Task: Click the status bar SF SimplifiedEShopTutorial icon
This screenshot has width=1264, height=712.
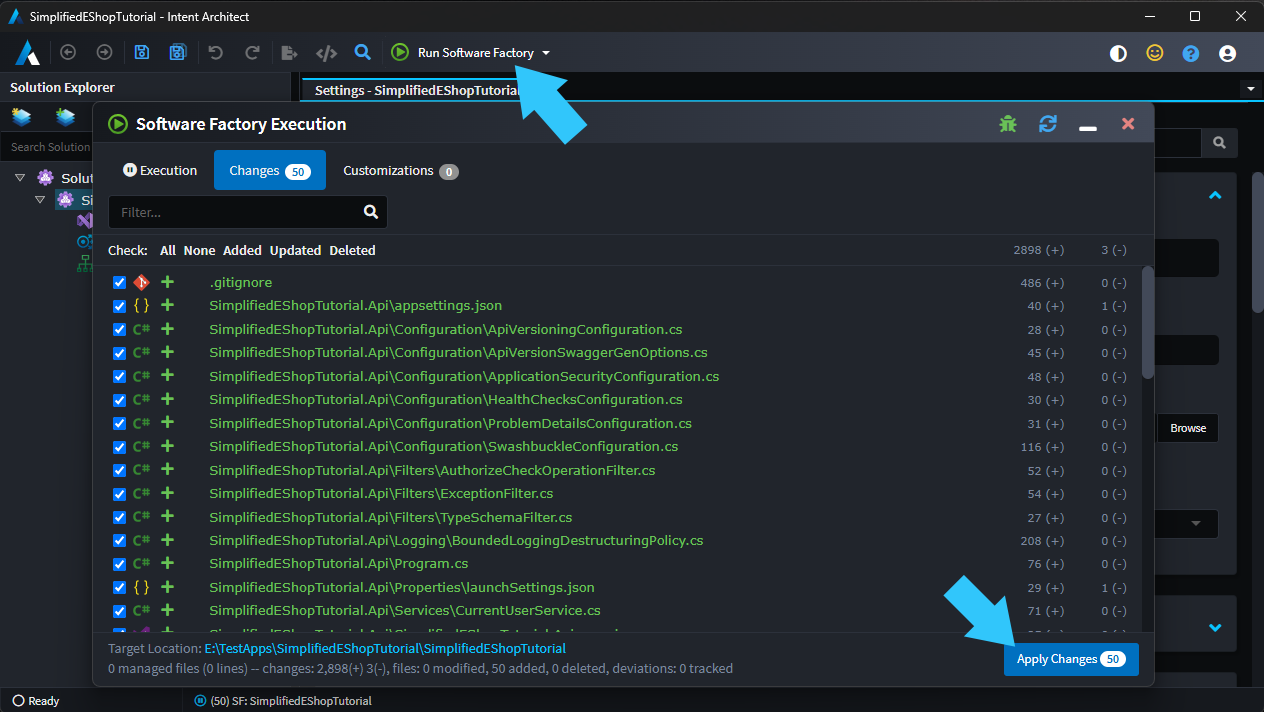Action: pyautogui.click(x=200, y=701)
